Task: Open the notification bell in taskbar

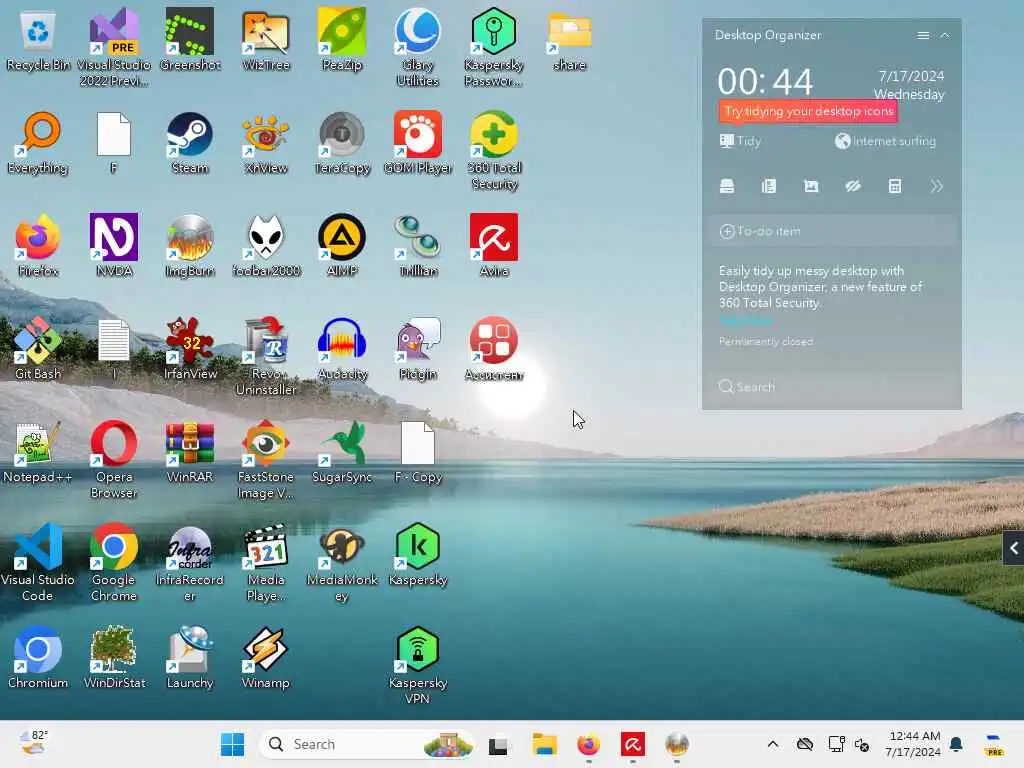Action: click(956, 744)
